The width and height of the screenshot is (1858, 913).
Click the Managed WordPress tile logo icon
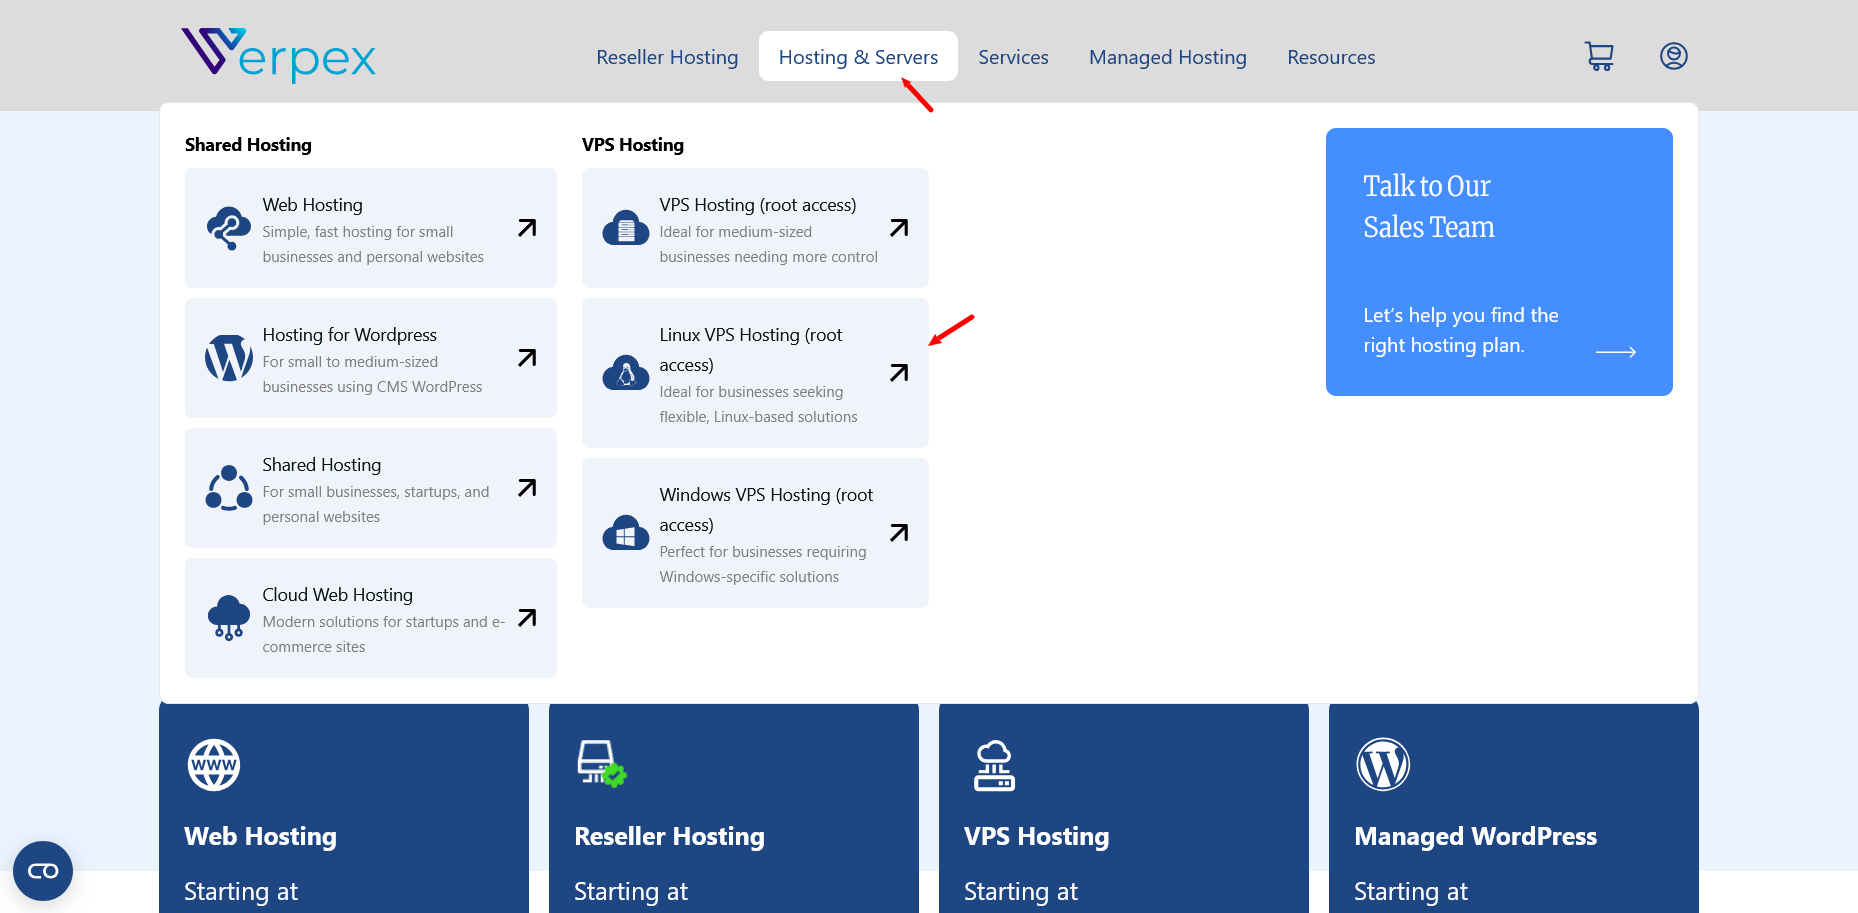pyautogui.click(x=1383, y=765)
